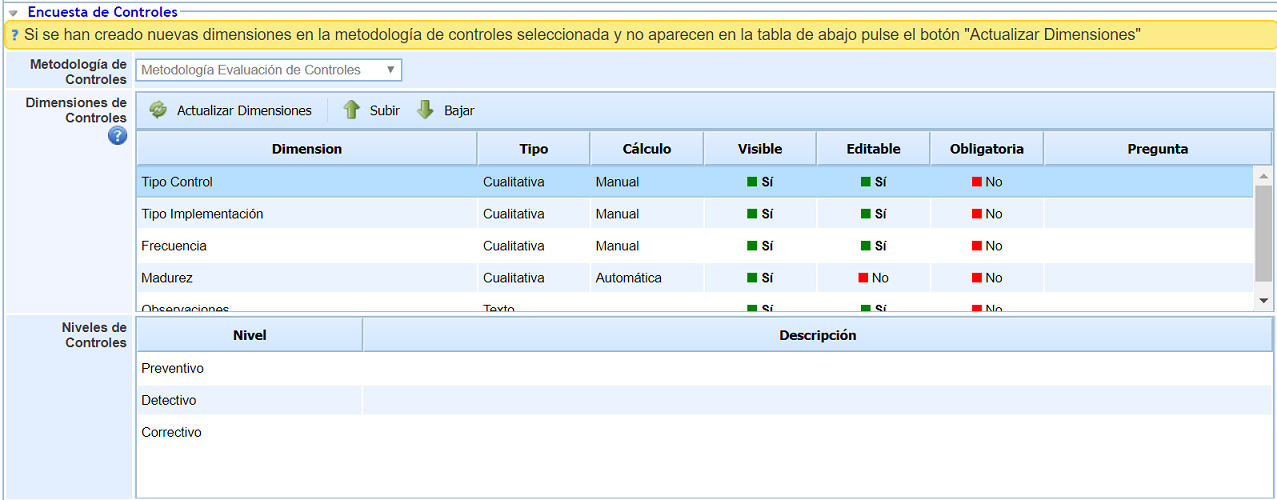Sort by the Dimension column header
The width and height of the screenshot is (1277, 500).
[306, 149]
